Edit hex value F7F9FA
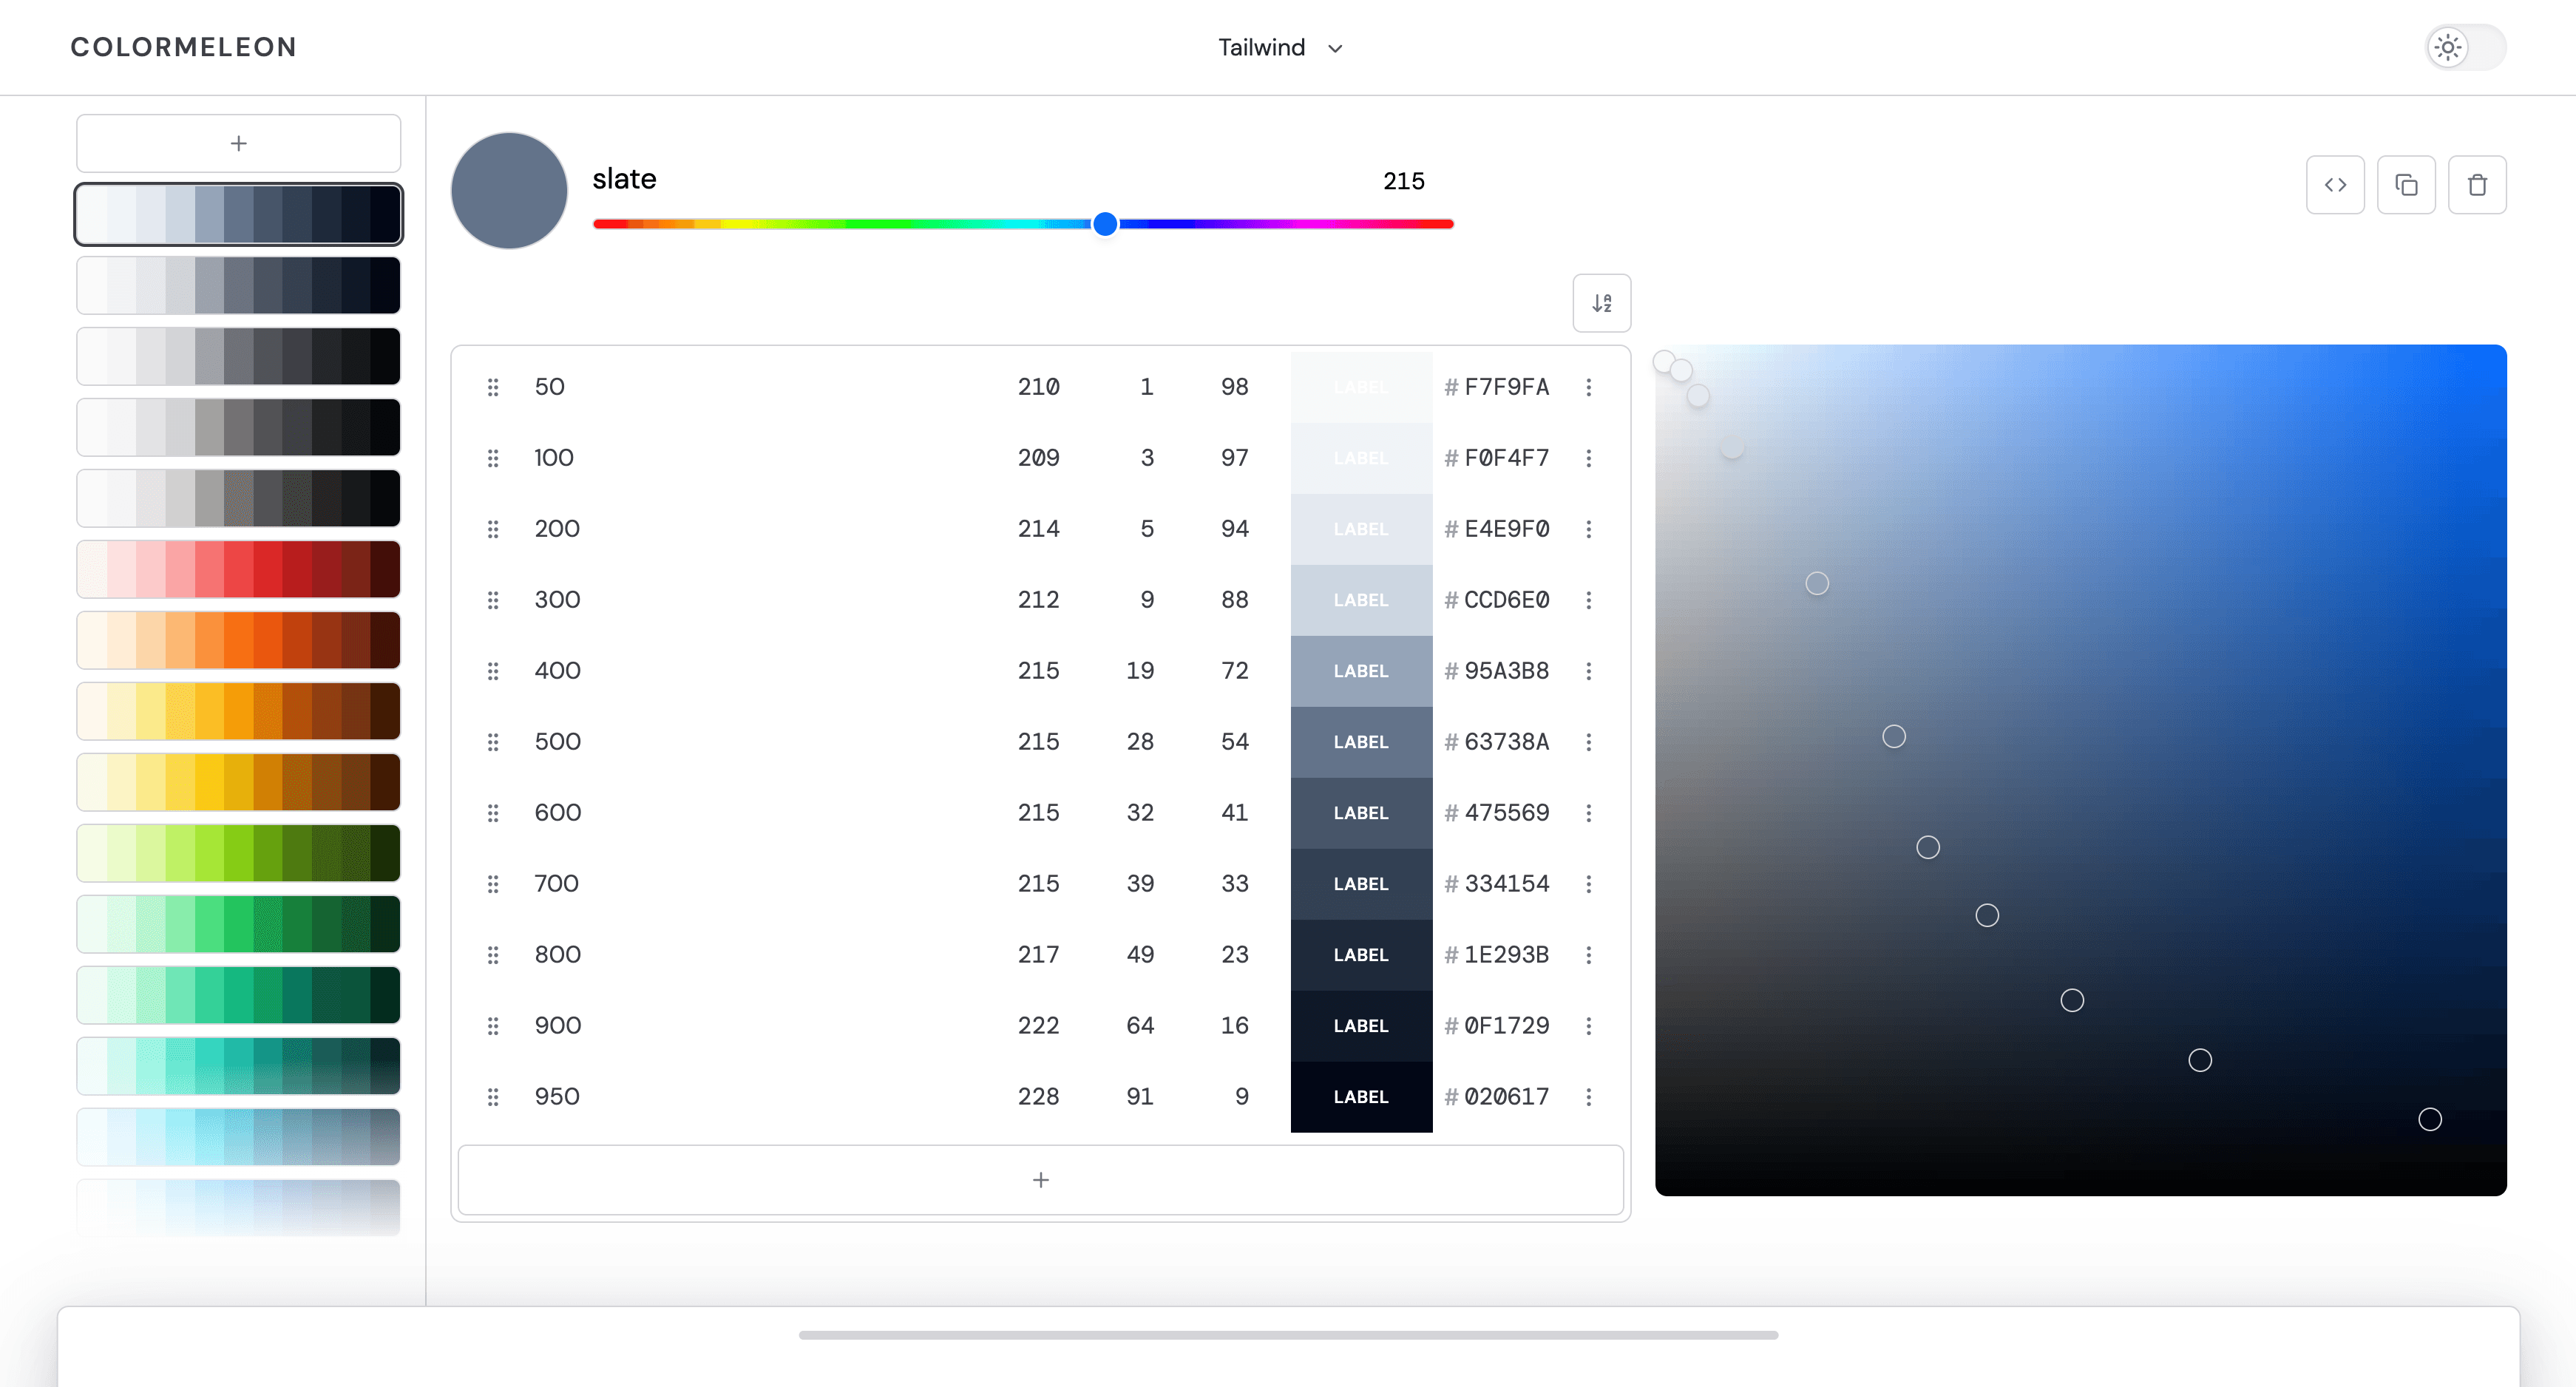The image size is (2576, 1387). tap(1506, 387)
